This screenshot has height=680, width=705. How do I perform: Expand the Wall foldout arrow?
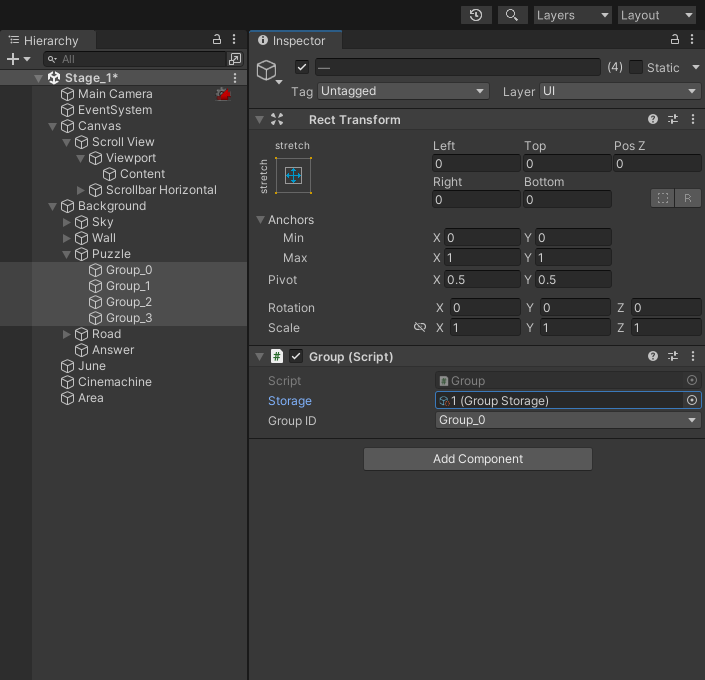[67, 238]
